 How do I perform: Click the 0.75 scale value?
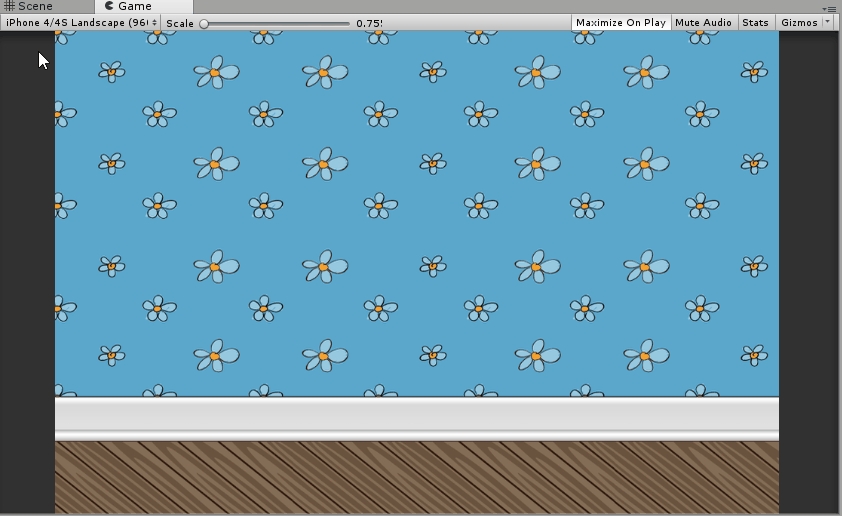[368, 23]
